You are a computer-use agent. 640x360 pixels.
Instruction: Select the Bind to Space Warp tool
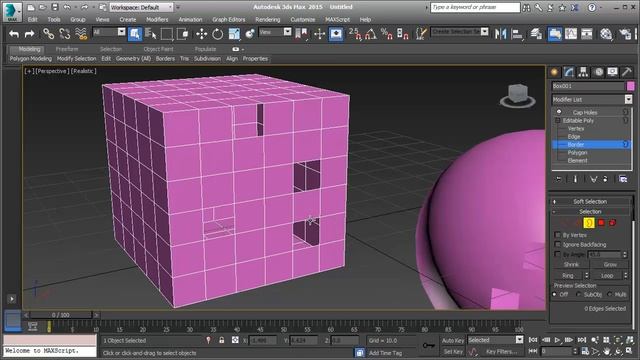81,34
